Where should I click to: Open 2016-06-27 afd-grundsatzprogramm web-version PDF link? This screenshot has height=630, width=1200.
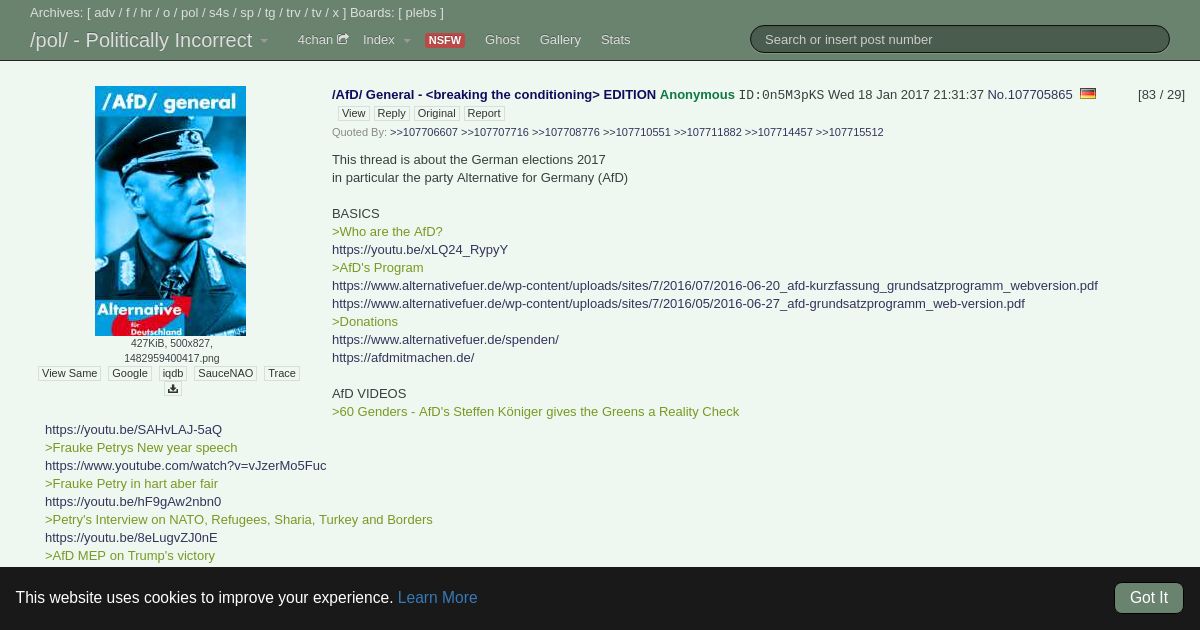point(678,303)
